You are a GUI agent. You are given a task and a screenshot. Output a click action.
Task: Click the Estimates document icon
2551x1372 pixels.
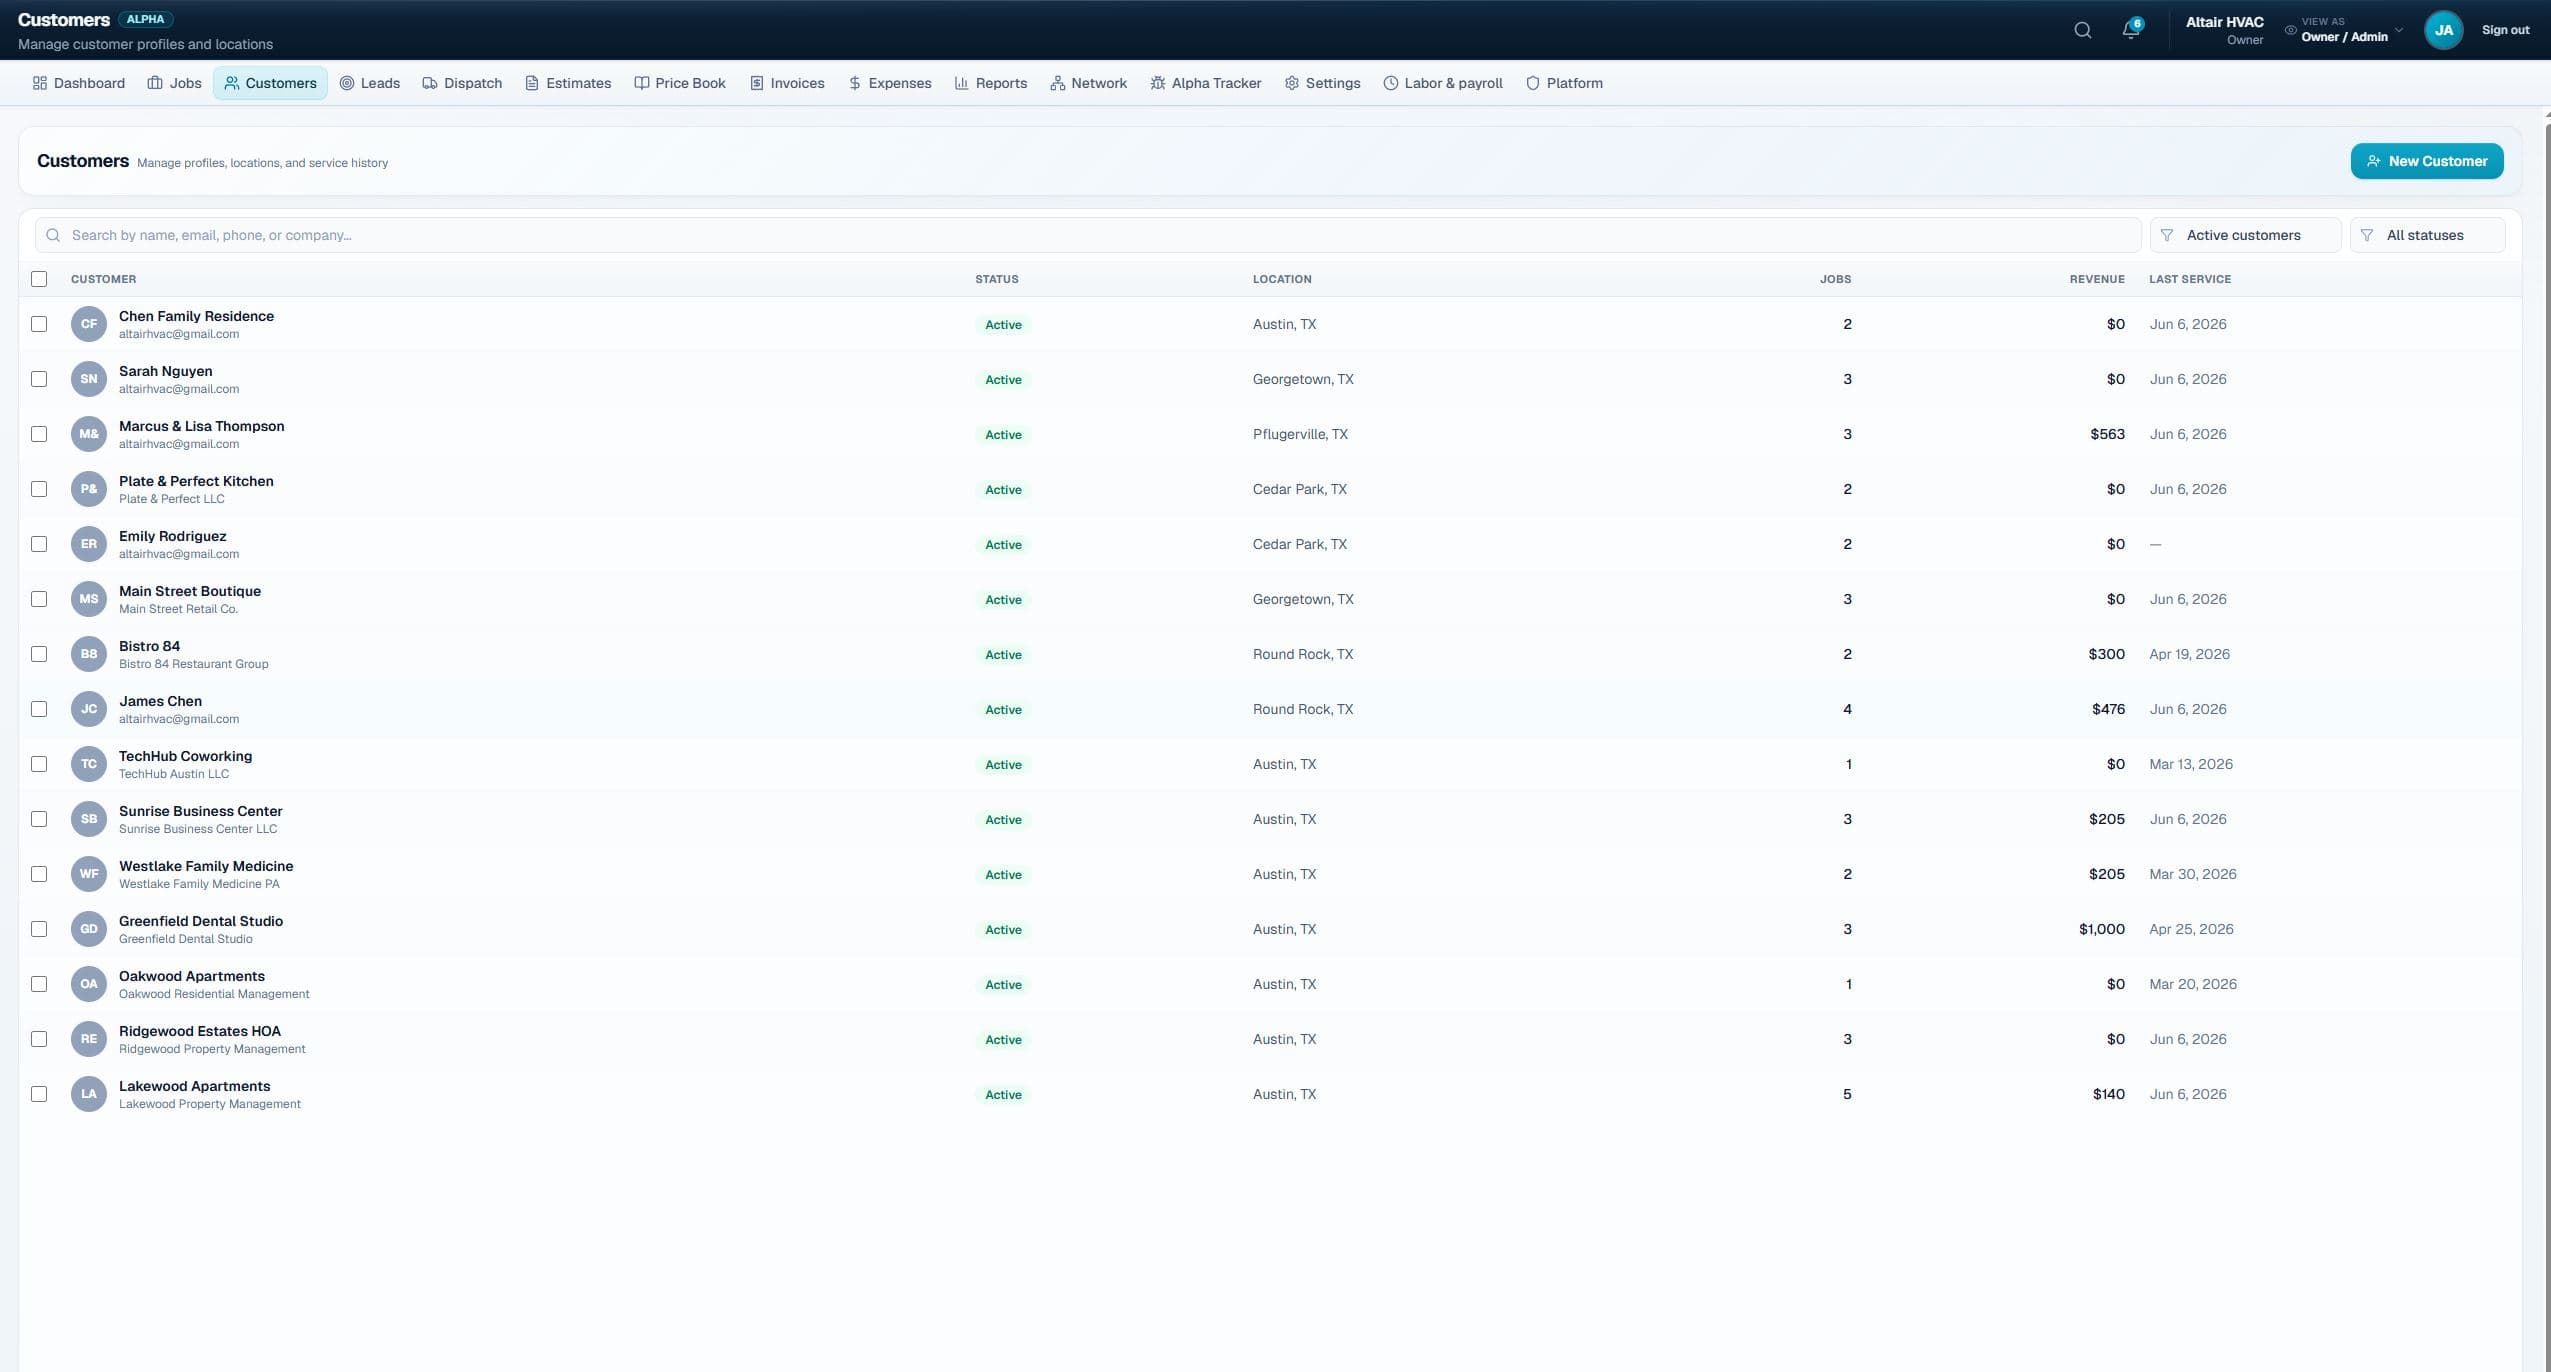pos(532,83)
